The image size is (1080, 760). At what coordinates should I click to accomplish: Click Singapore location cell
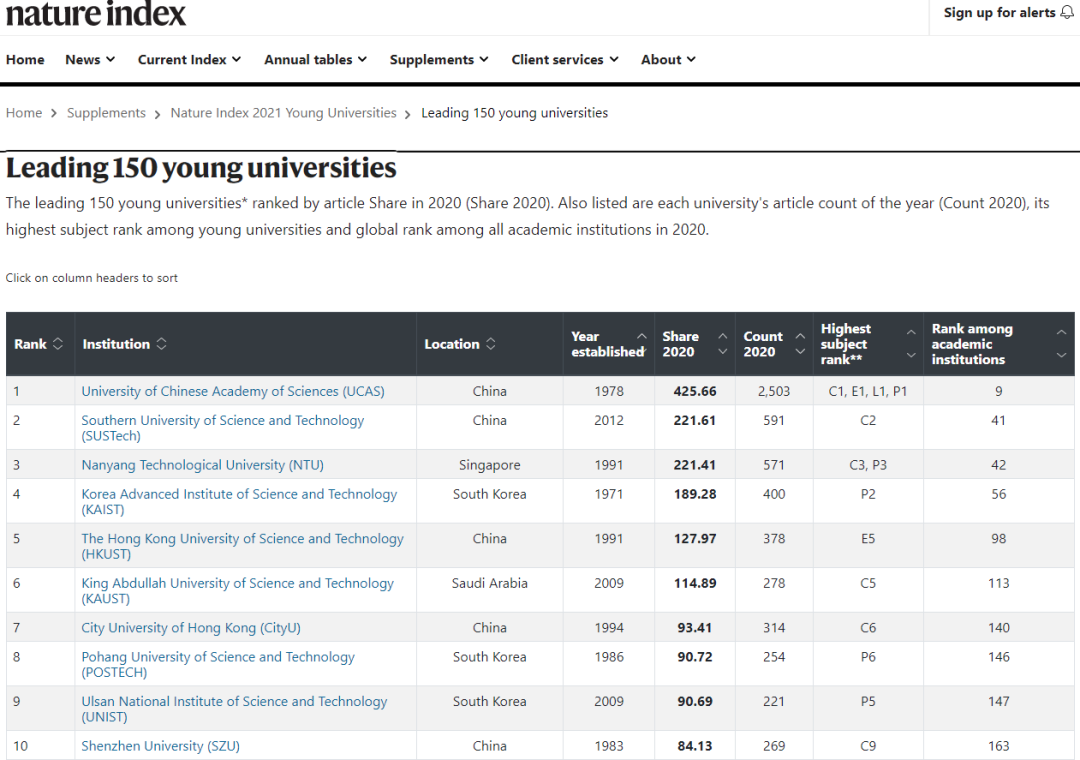(x=490, y=465)
